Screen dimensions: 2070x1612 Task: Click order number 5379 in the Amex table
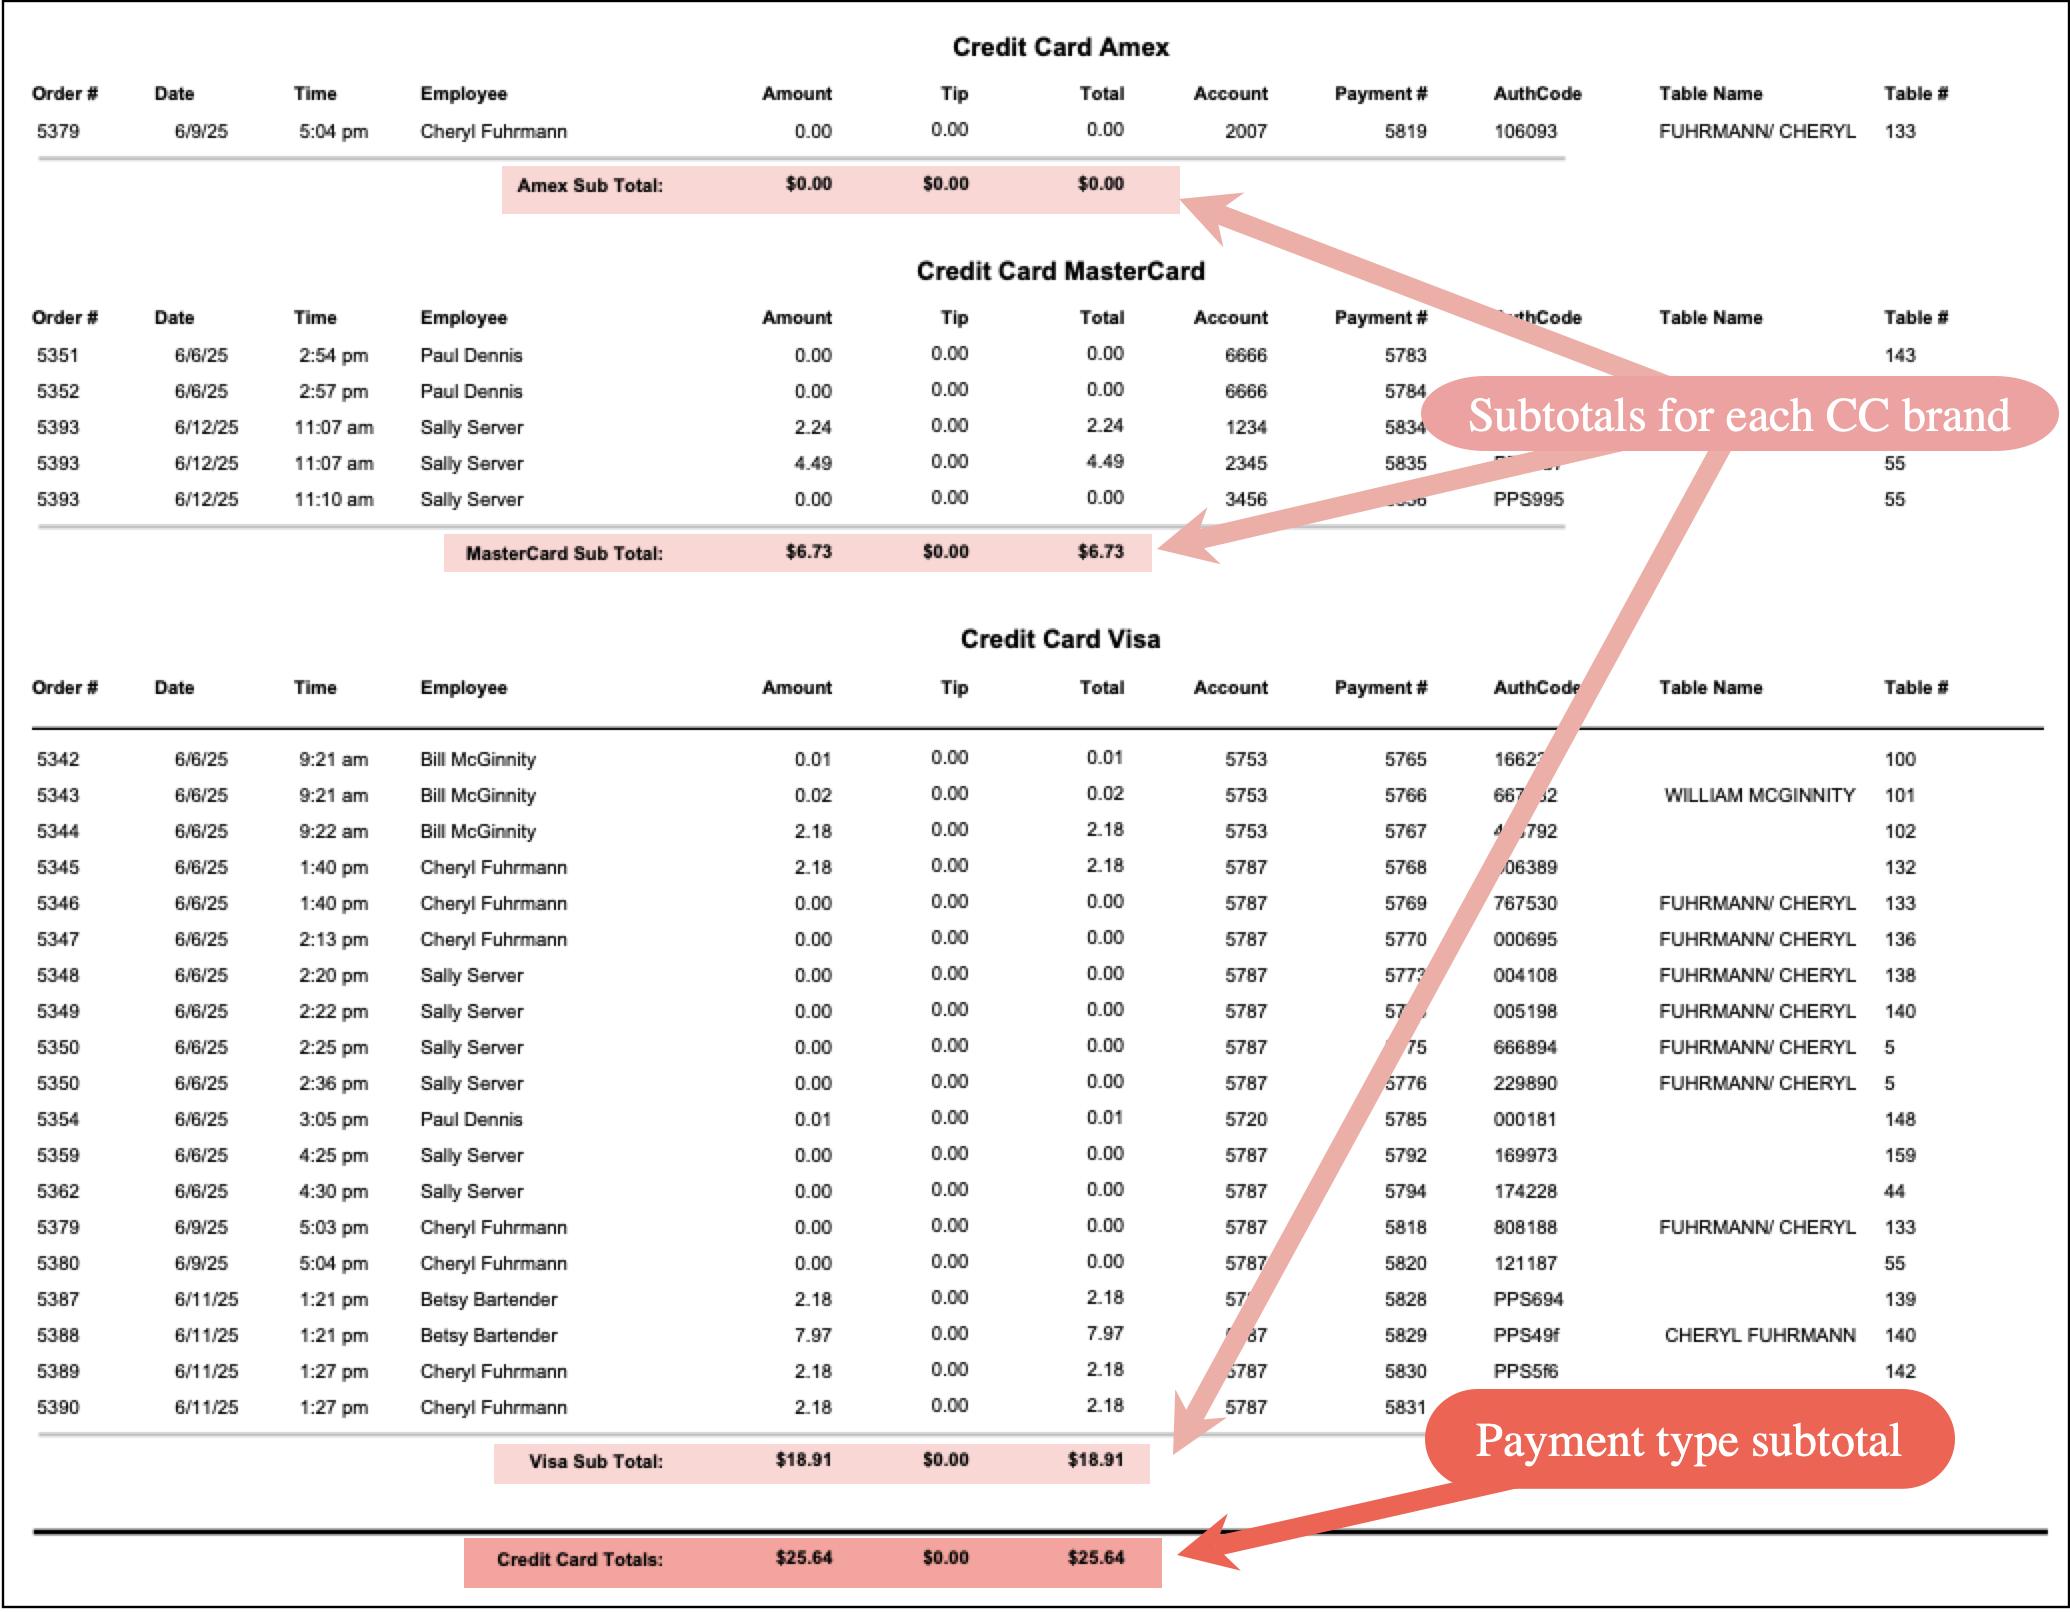pos(58,131)
